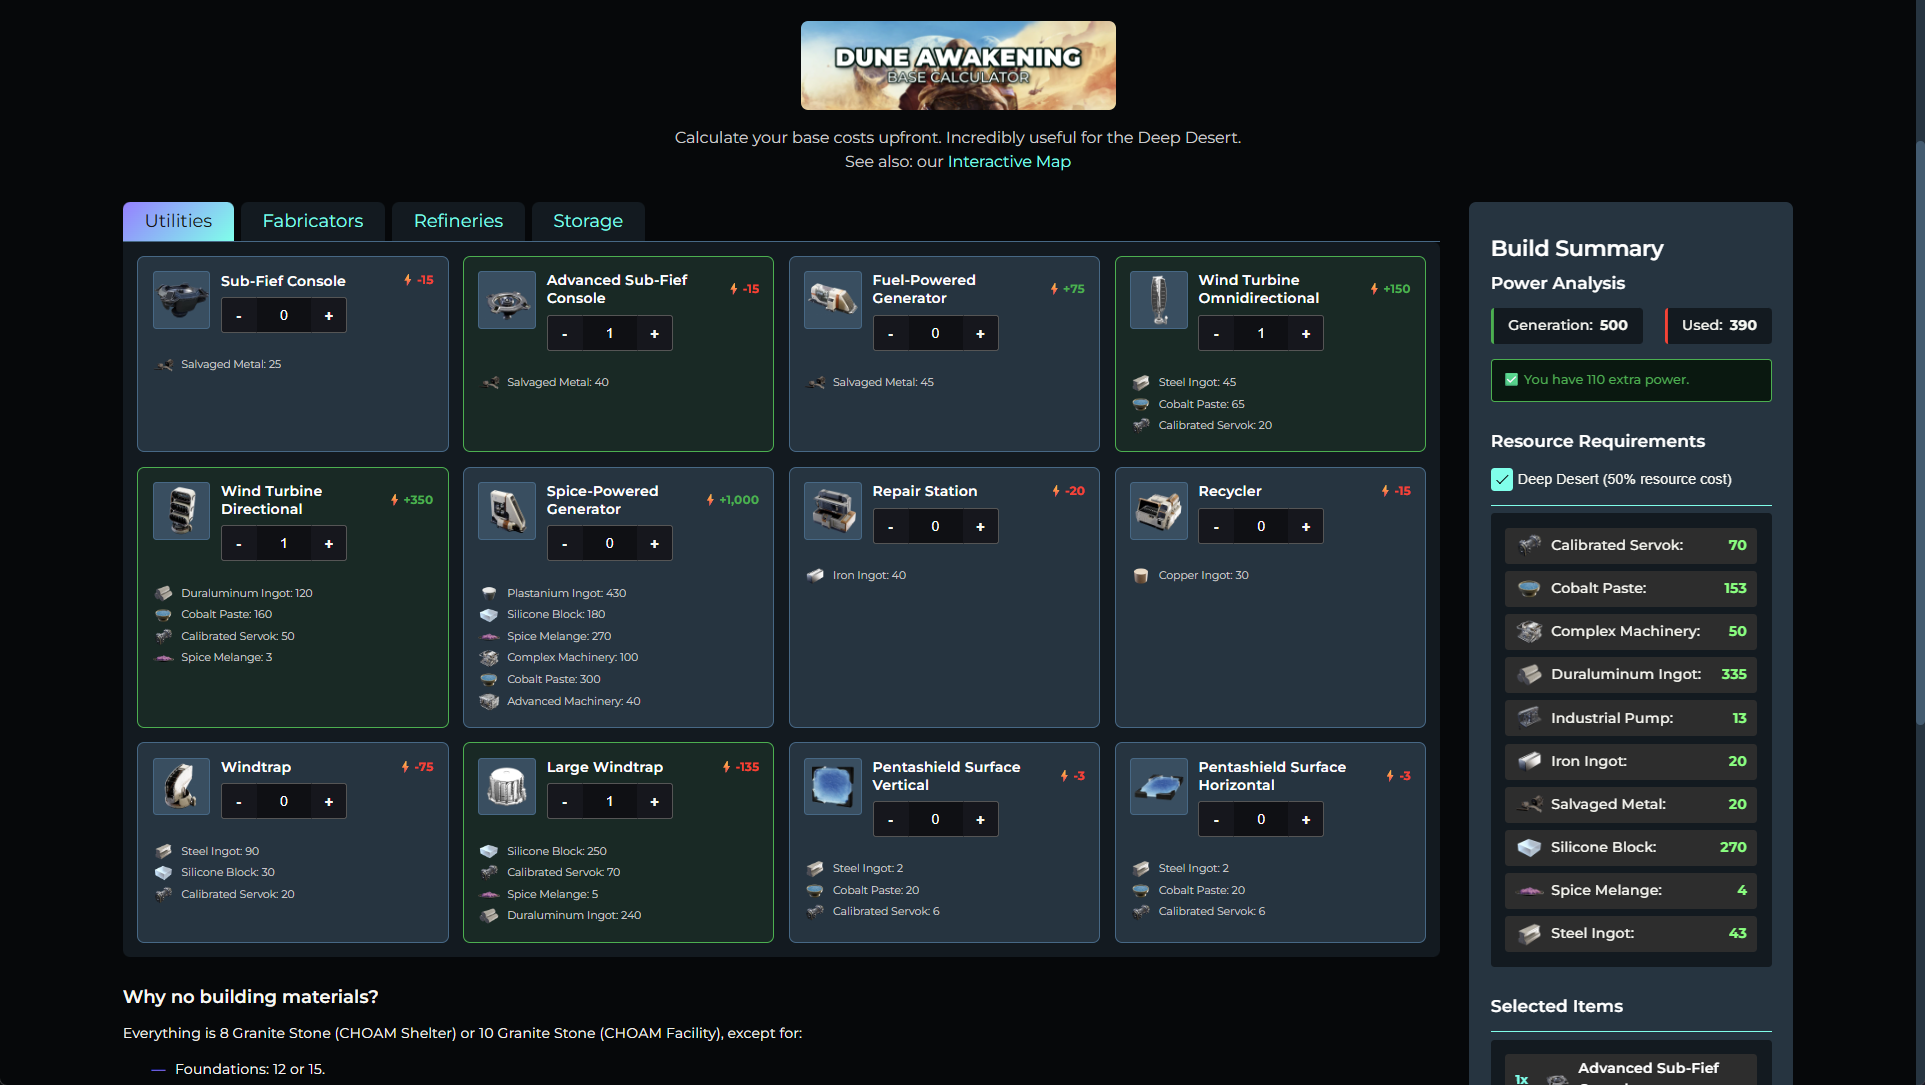This screenshot has height=1085, width=1925.
Task: Click the Repair Station item icon
Action: pos(832,511)
